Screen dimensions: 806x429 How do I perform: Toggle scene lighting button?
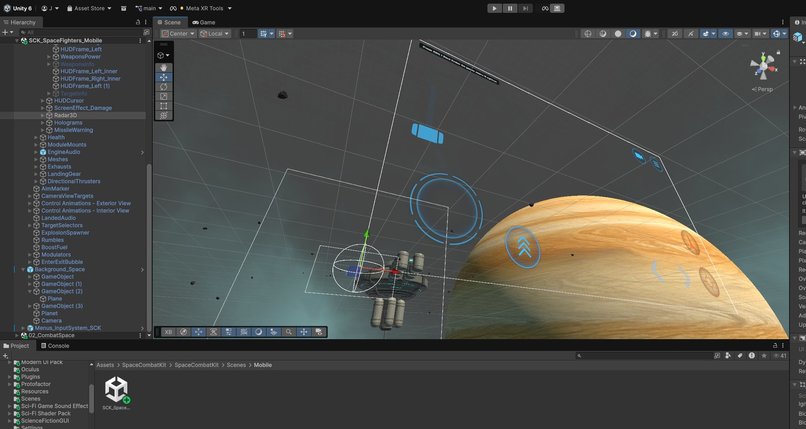pos(691,33)
